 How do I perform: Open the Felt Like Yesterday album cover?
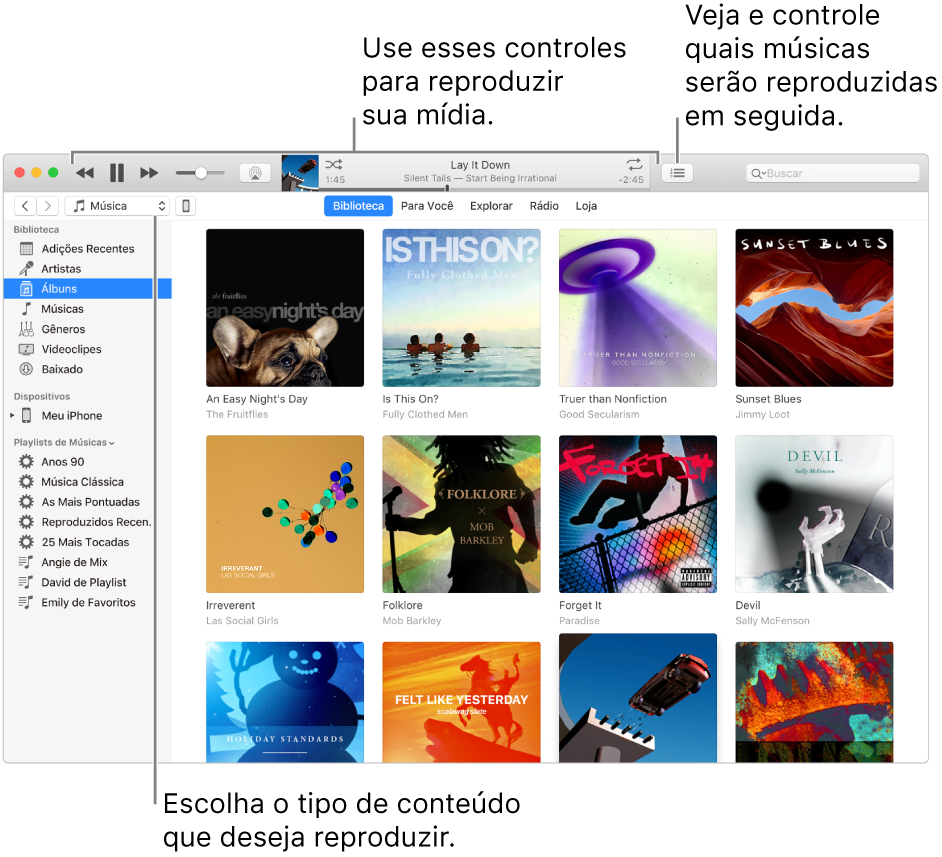point(461,702)
